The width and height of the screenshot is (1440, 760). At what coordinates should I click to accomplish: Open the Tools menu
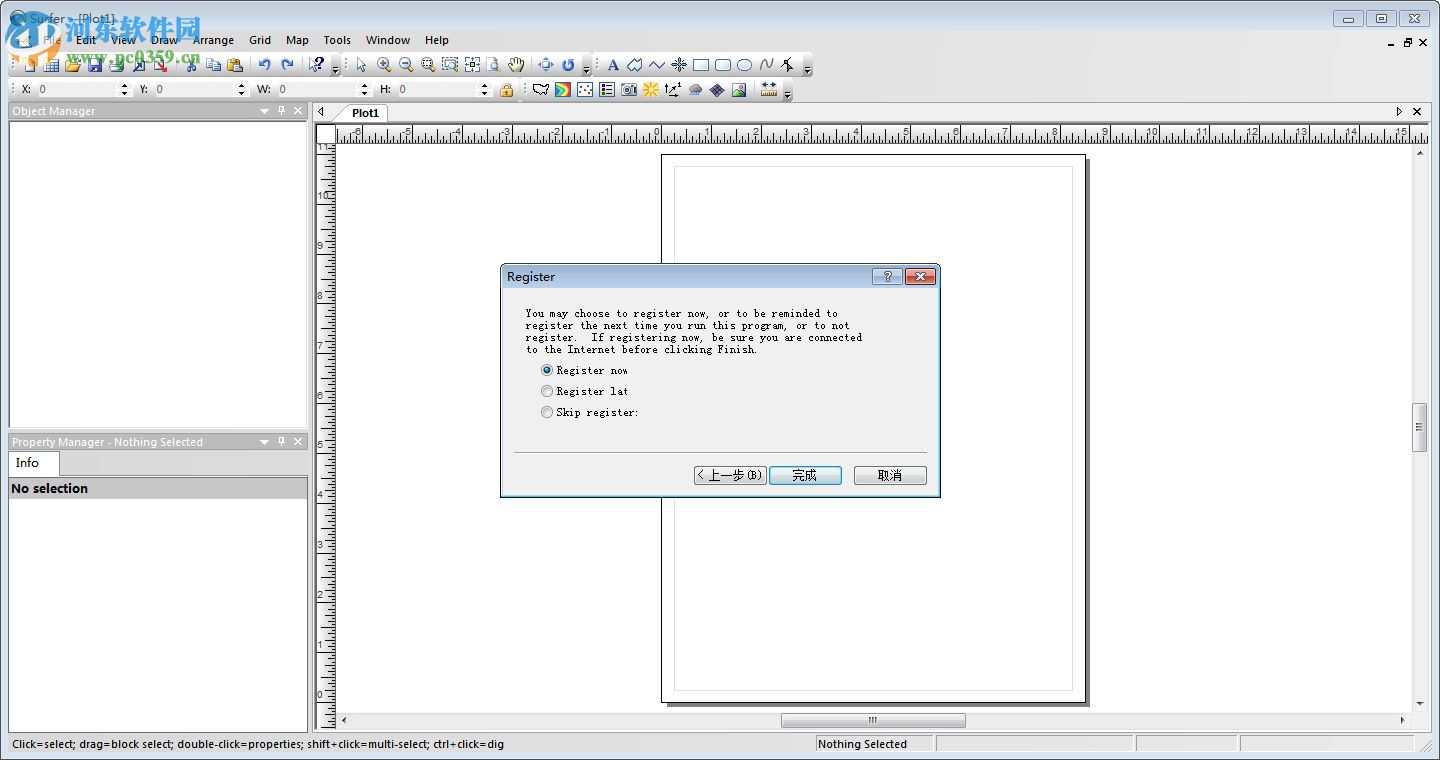pos(337,40)
